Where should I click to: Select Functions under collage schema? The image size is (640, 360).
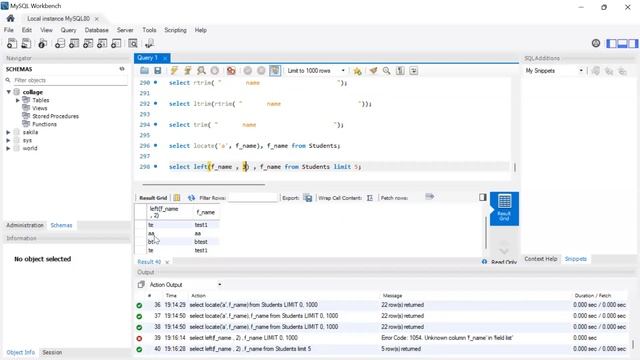pos(44,124)
